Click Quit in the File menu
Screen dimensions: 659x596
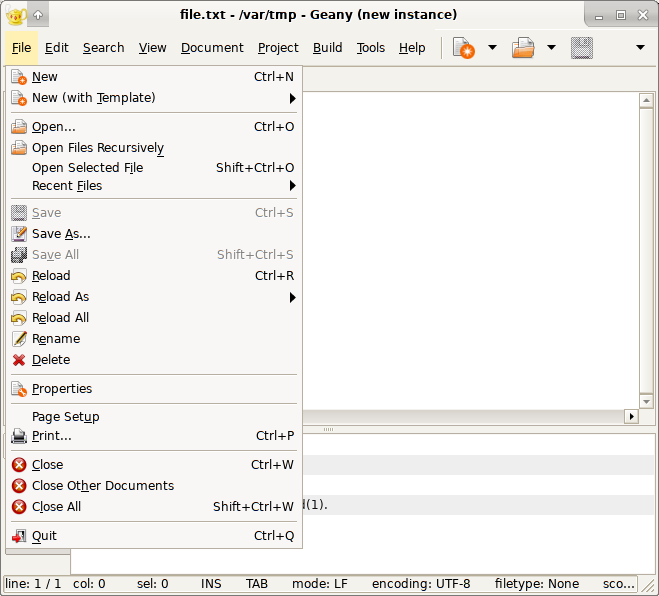(x=44, y=536)
